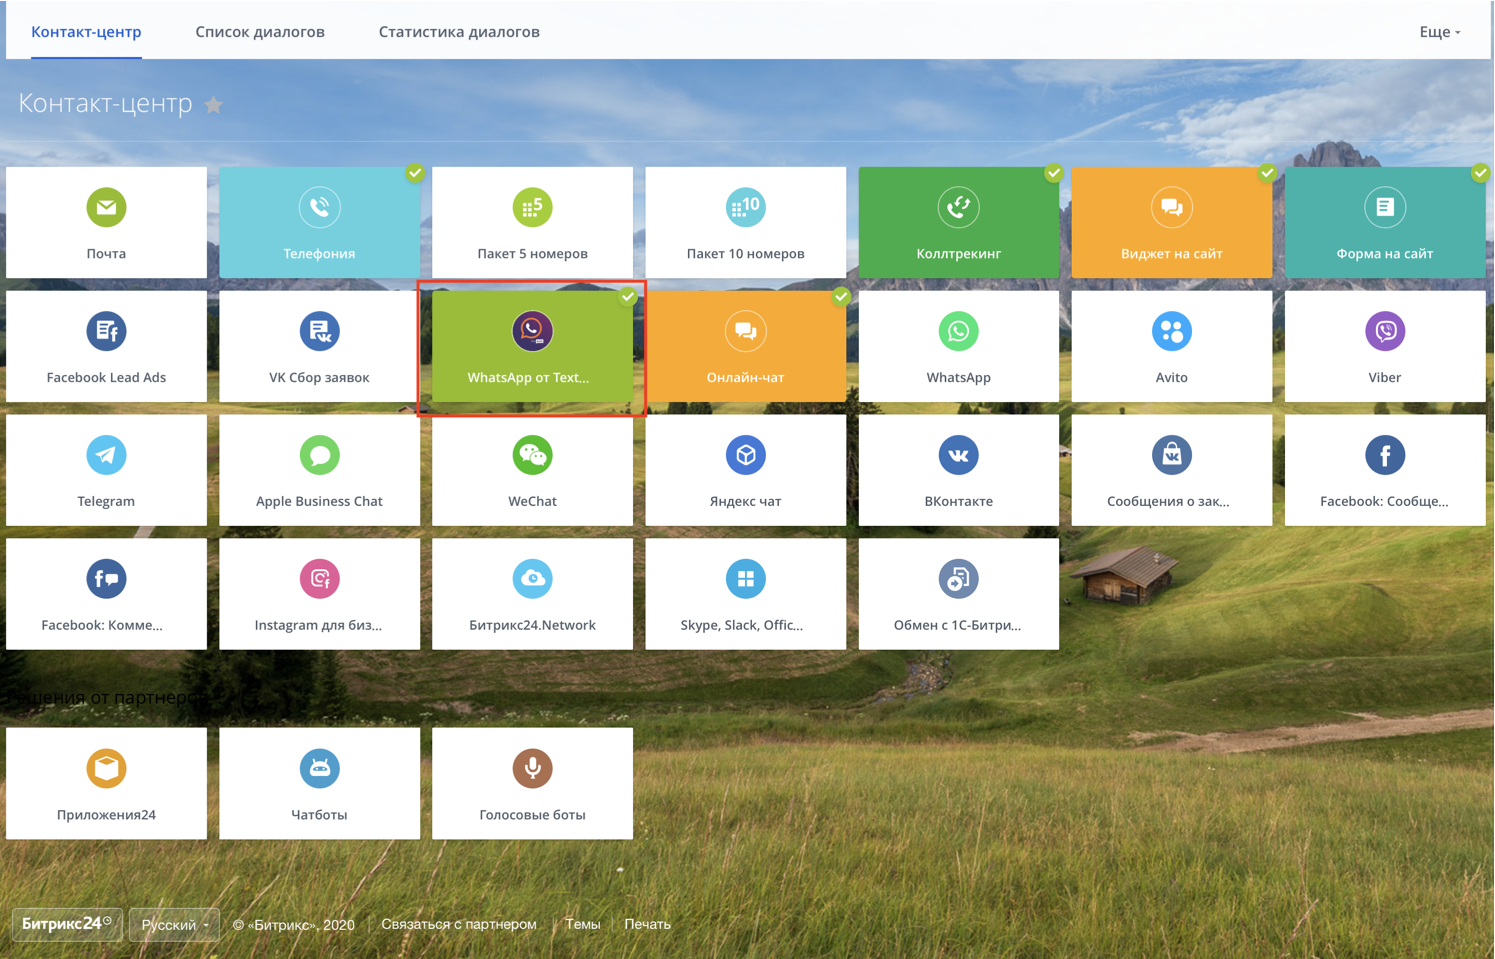
Task: Open the Сообщения о зак... icon
Action: (x=1171, y=455)
